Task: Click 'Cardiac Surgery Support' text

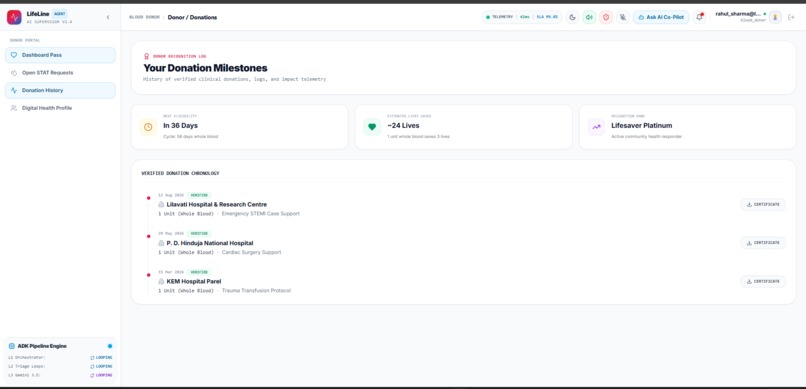Action: click(251, 252)
